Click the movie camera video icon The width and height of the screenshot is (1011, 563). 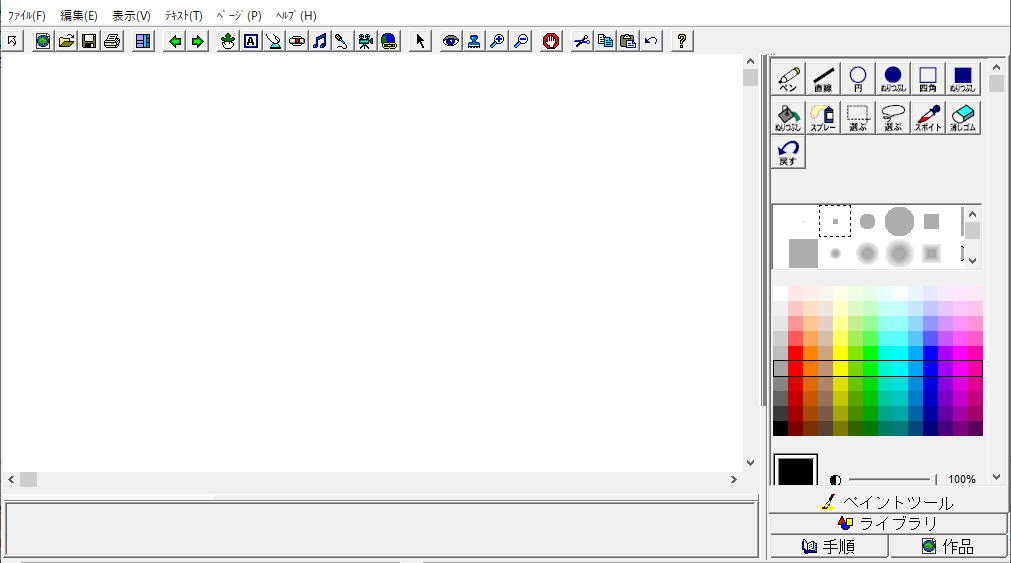pos(366,41)
